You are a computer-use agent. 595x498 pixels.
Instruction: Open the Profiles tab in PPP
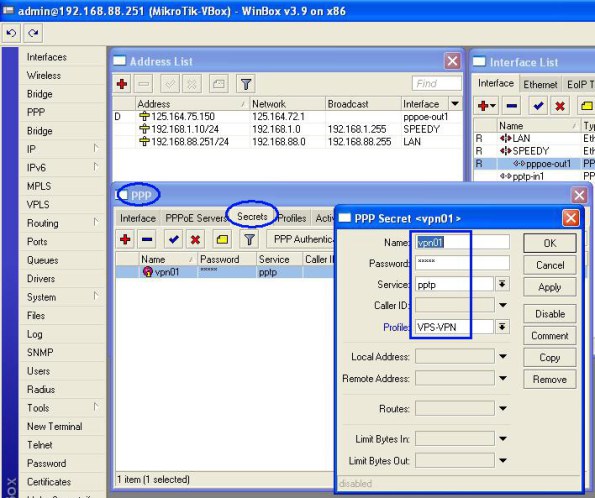tap(292, 218)
